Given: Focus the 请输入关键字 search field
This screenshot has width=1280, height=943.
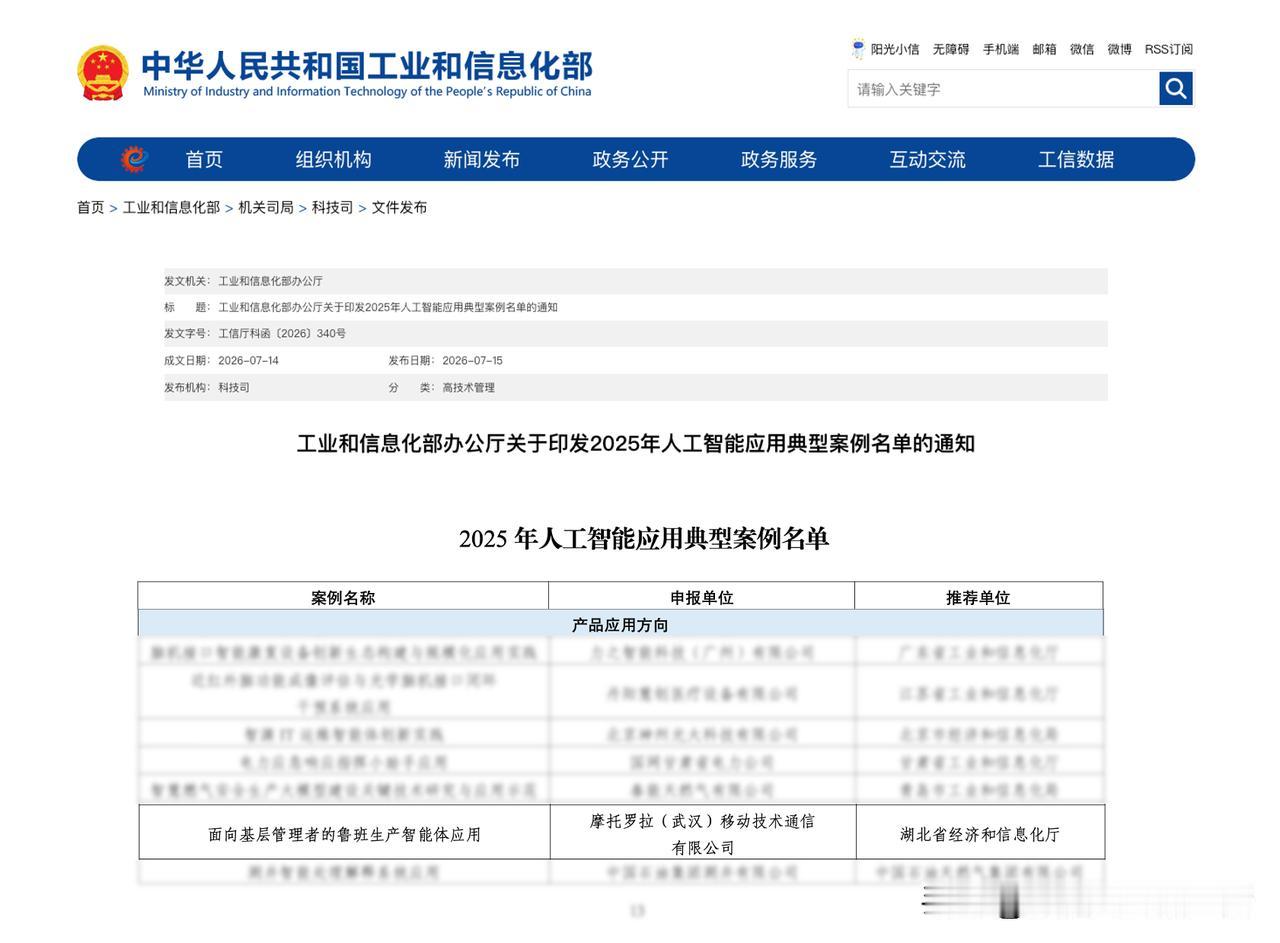Looking at the screenshot, I should (x=1003, y=89).
